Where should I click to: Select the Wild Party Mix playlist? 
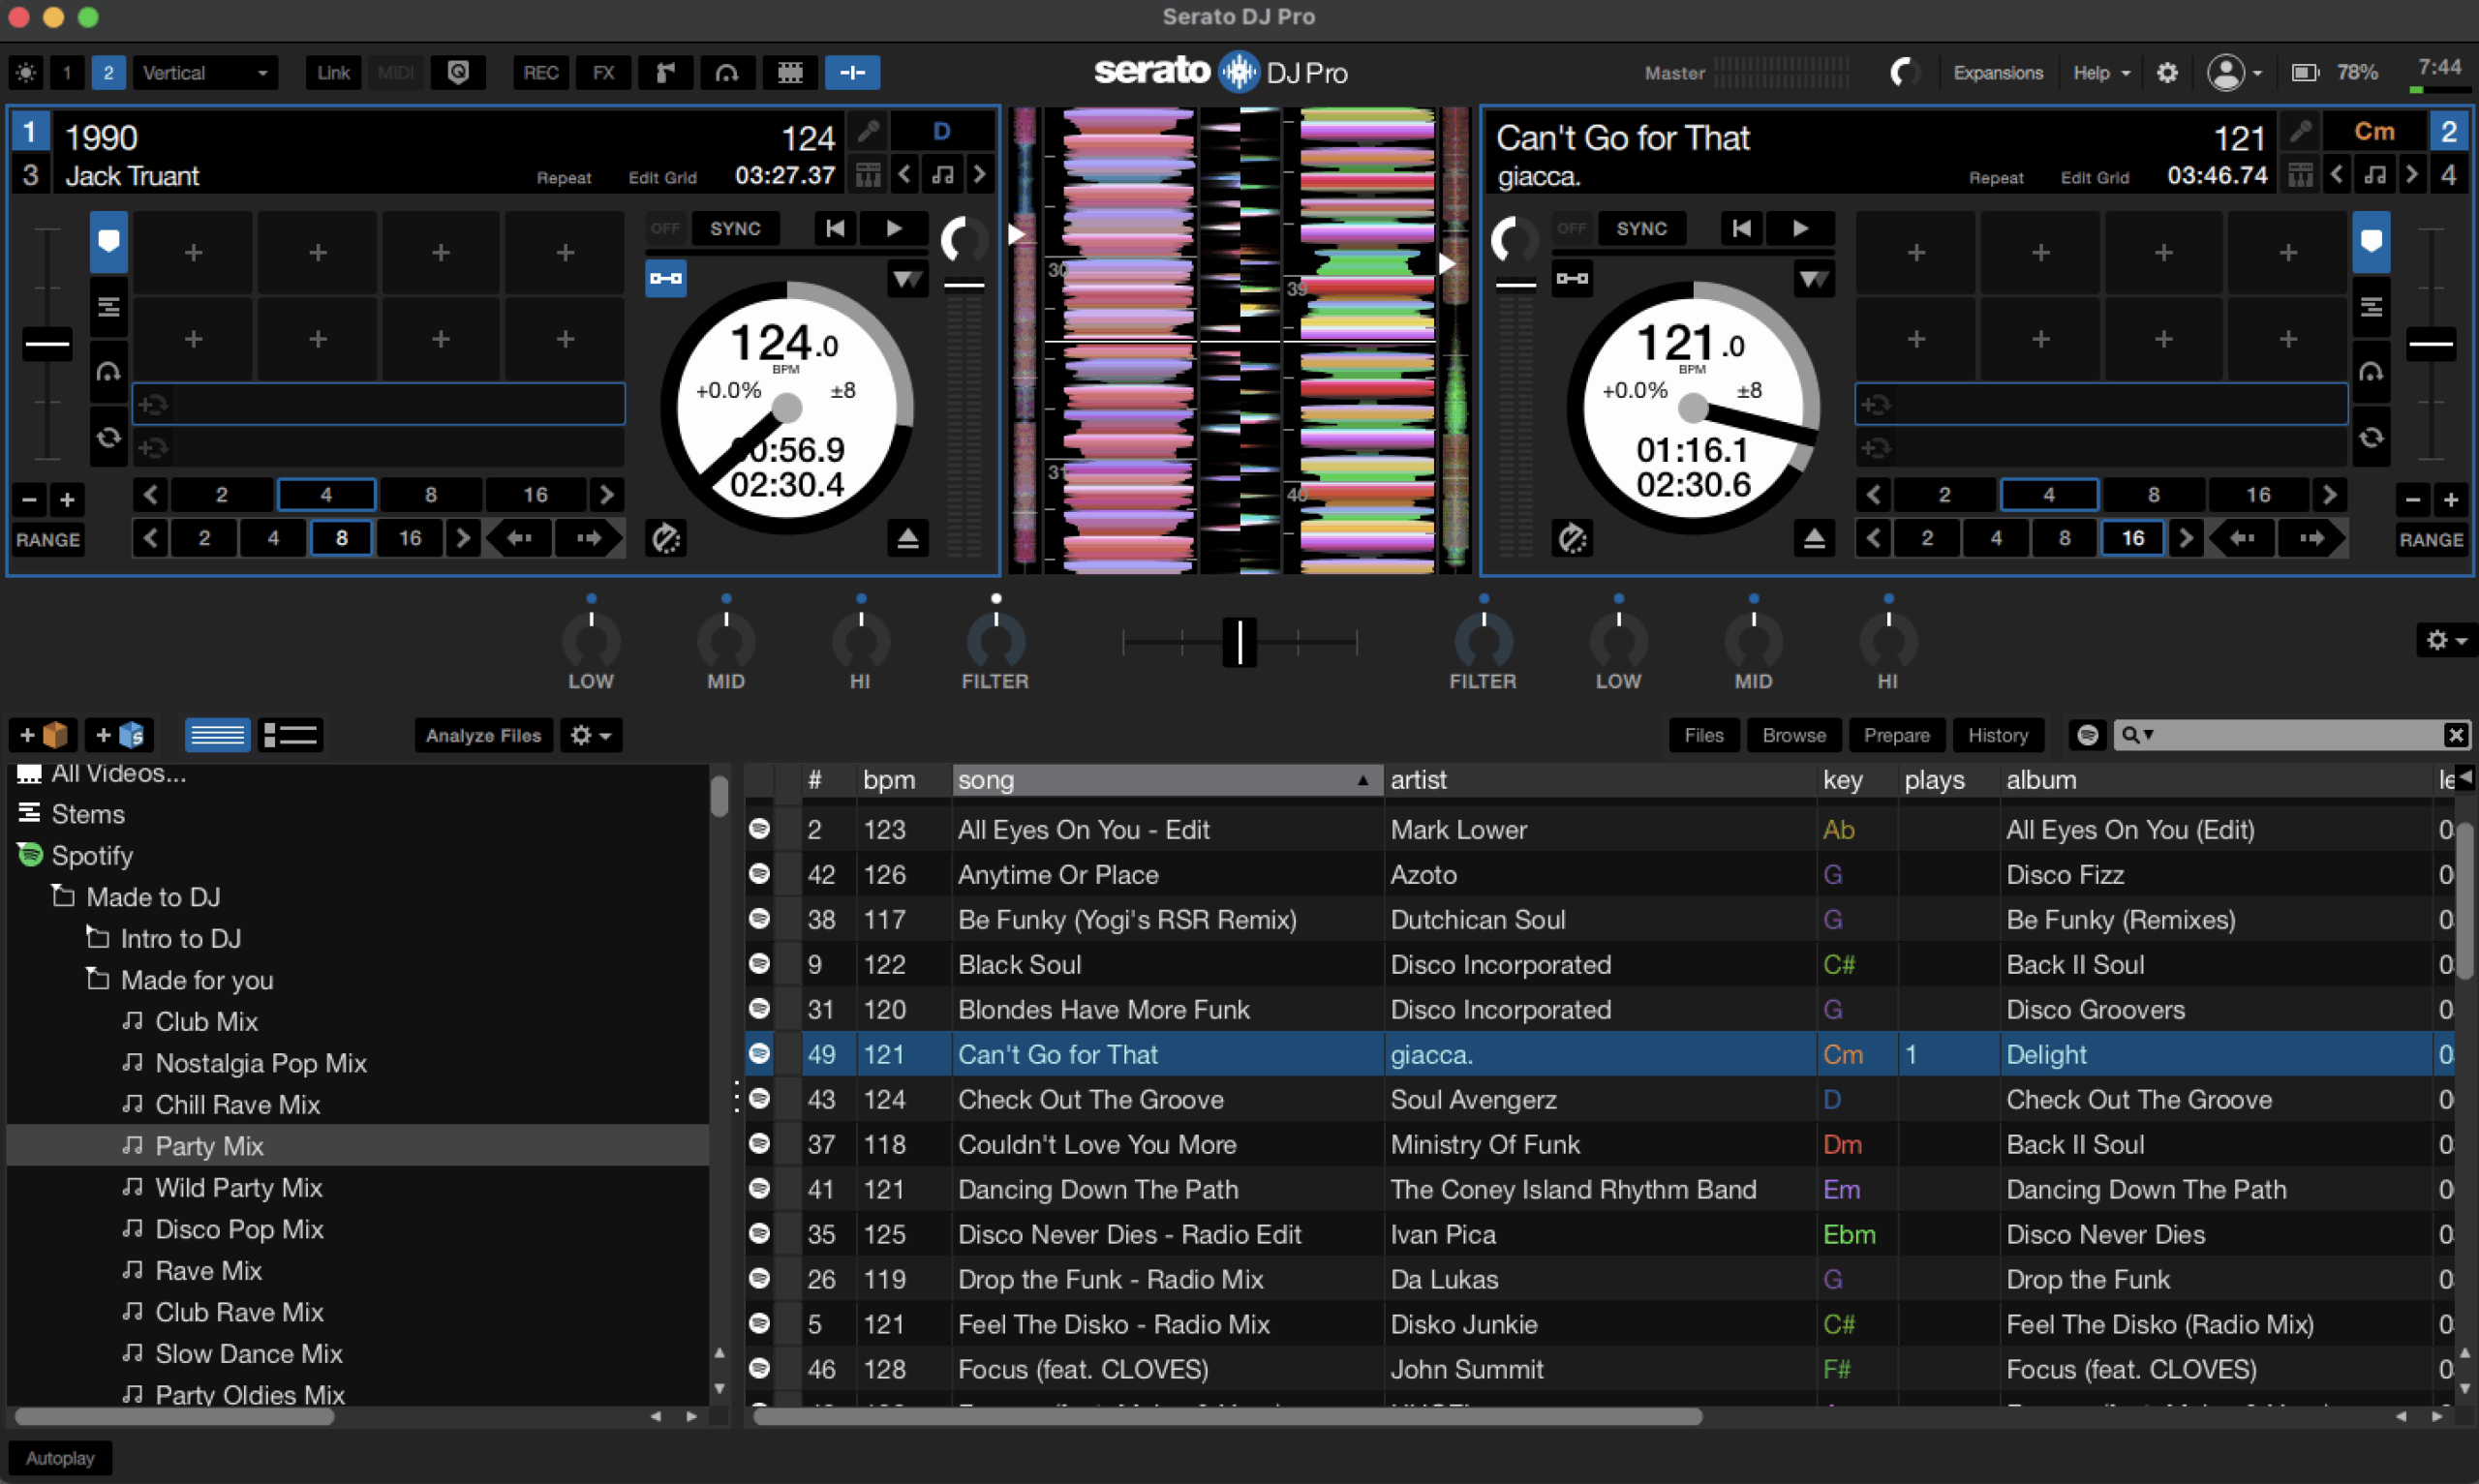[x=238, y=1187]
